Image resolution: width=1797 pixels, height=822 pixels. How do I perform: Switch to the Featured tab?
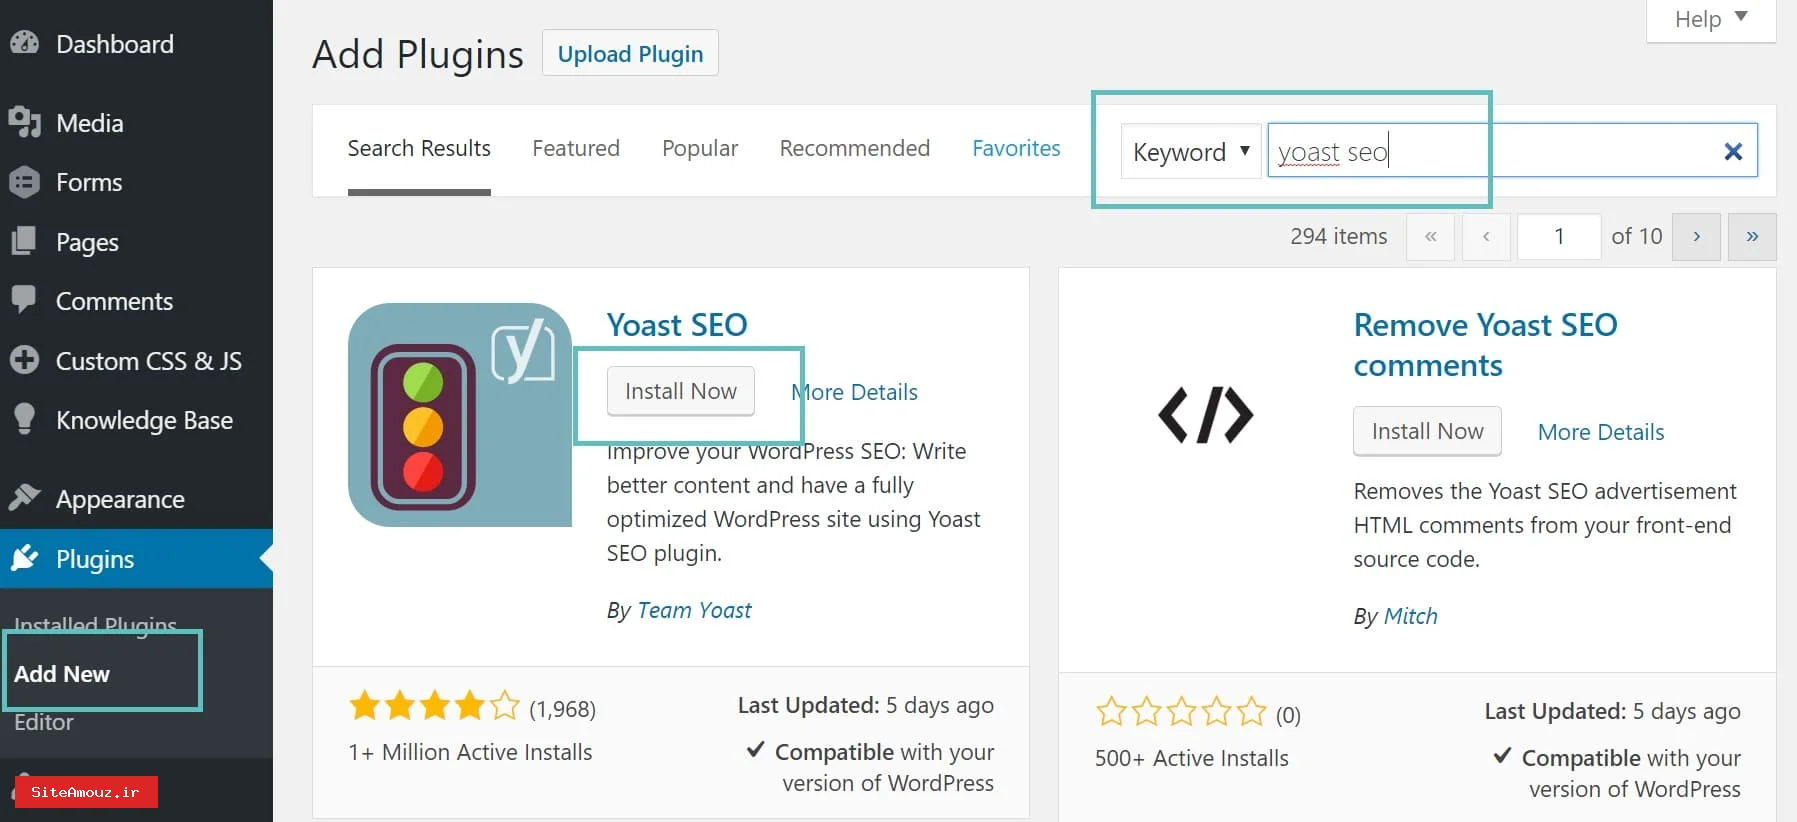pos(576,148)
